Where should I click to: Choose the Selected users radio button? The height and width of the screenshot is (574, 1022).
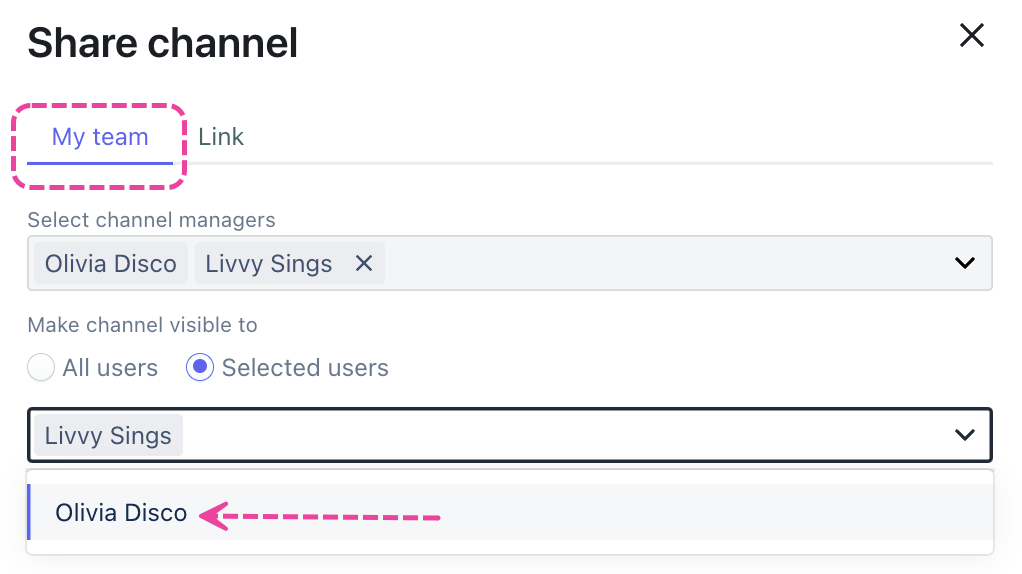coord(200,368)
